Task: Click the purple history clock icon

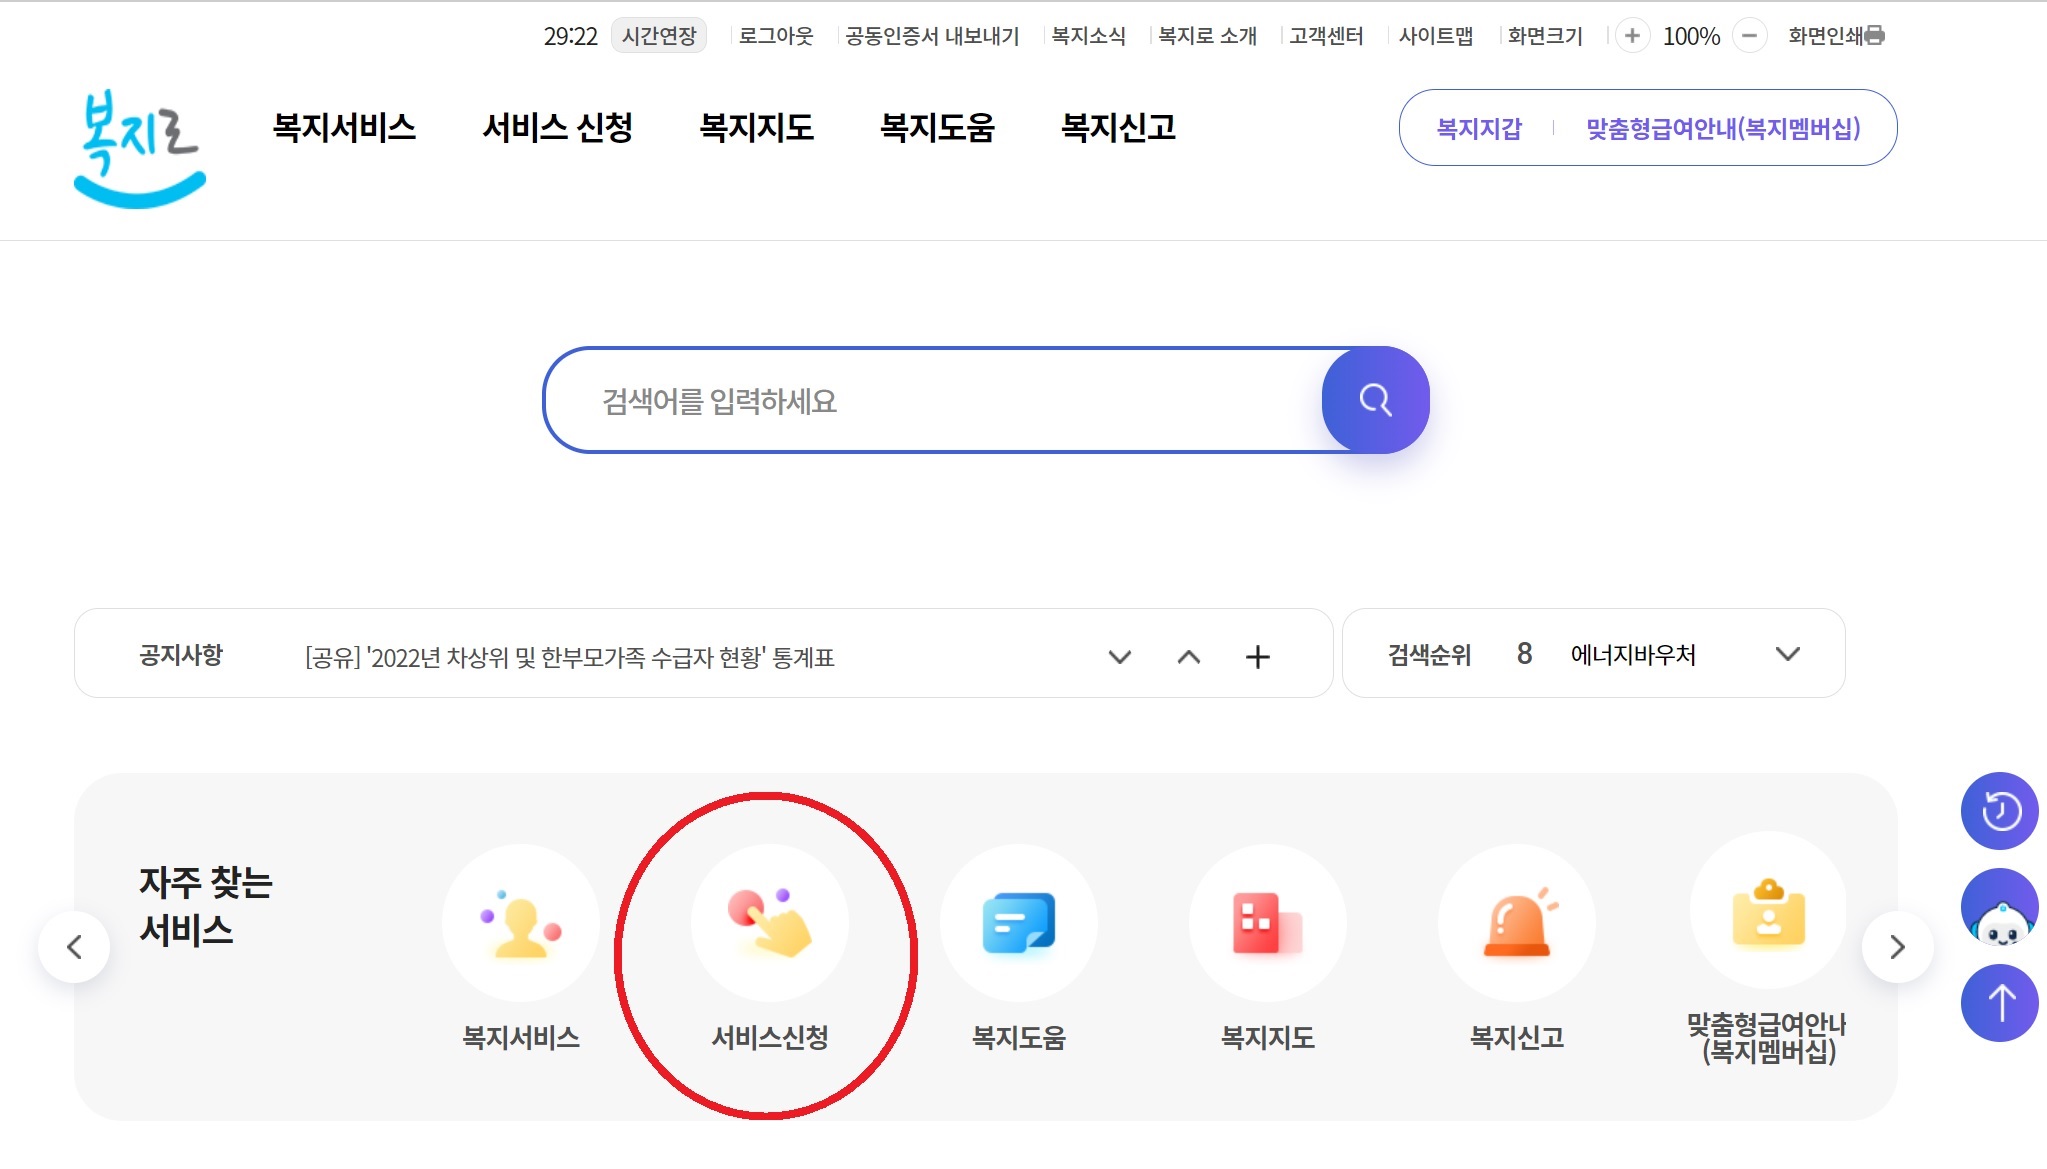Action: pos(2001,811)
